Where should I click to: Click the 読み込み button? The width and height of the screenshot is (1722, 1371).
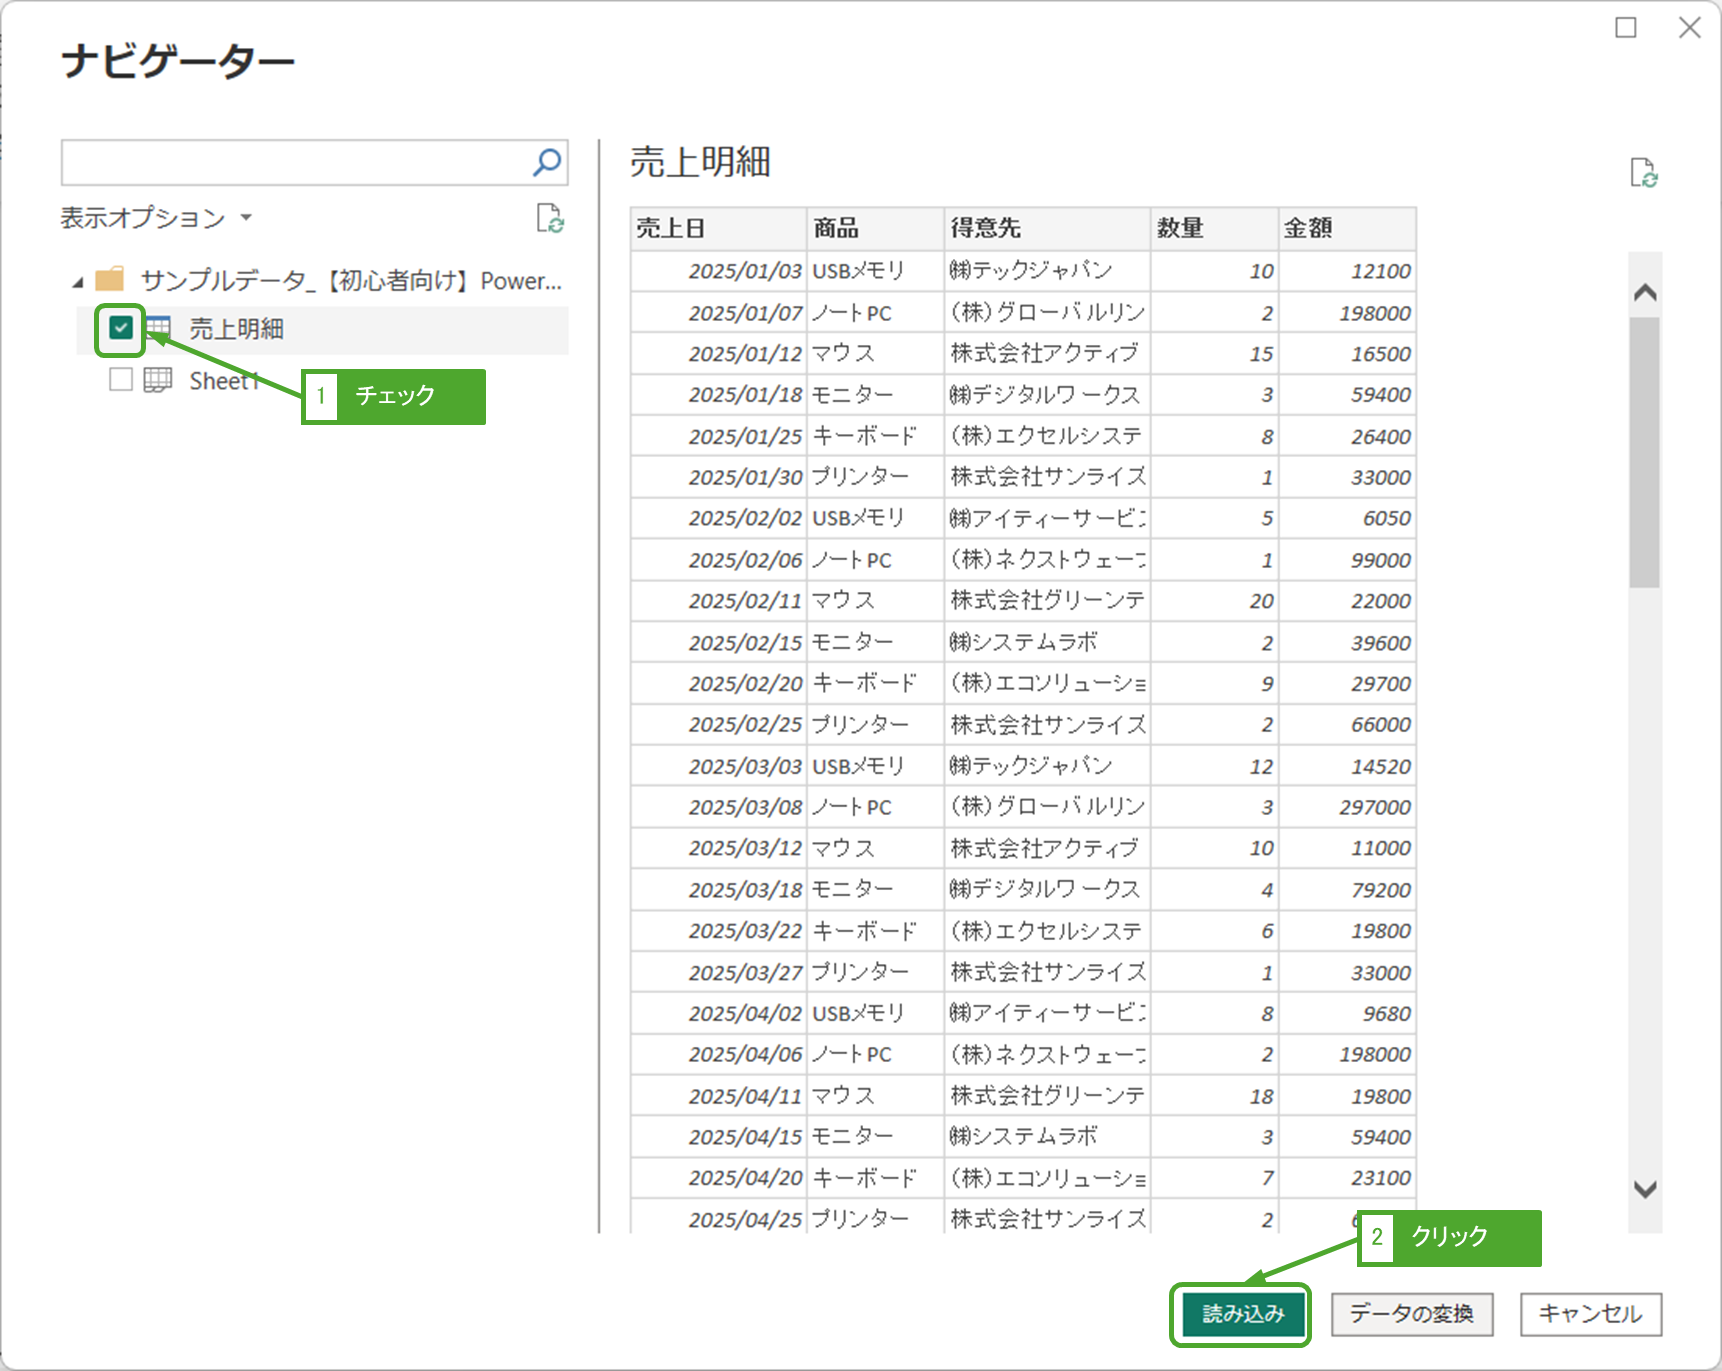pyautogui.click(x=1242, y=1314)
